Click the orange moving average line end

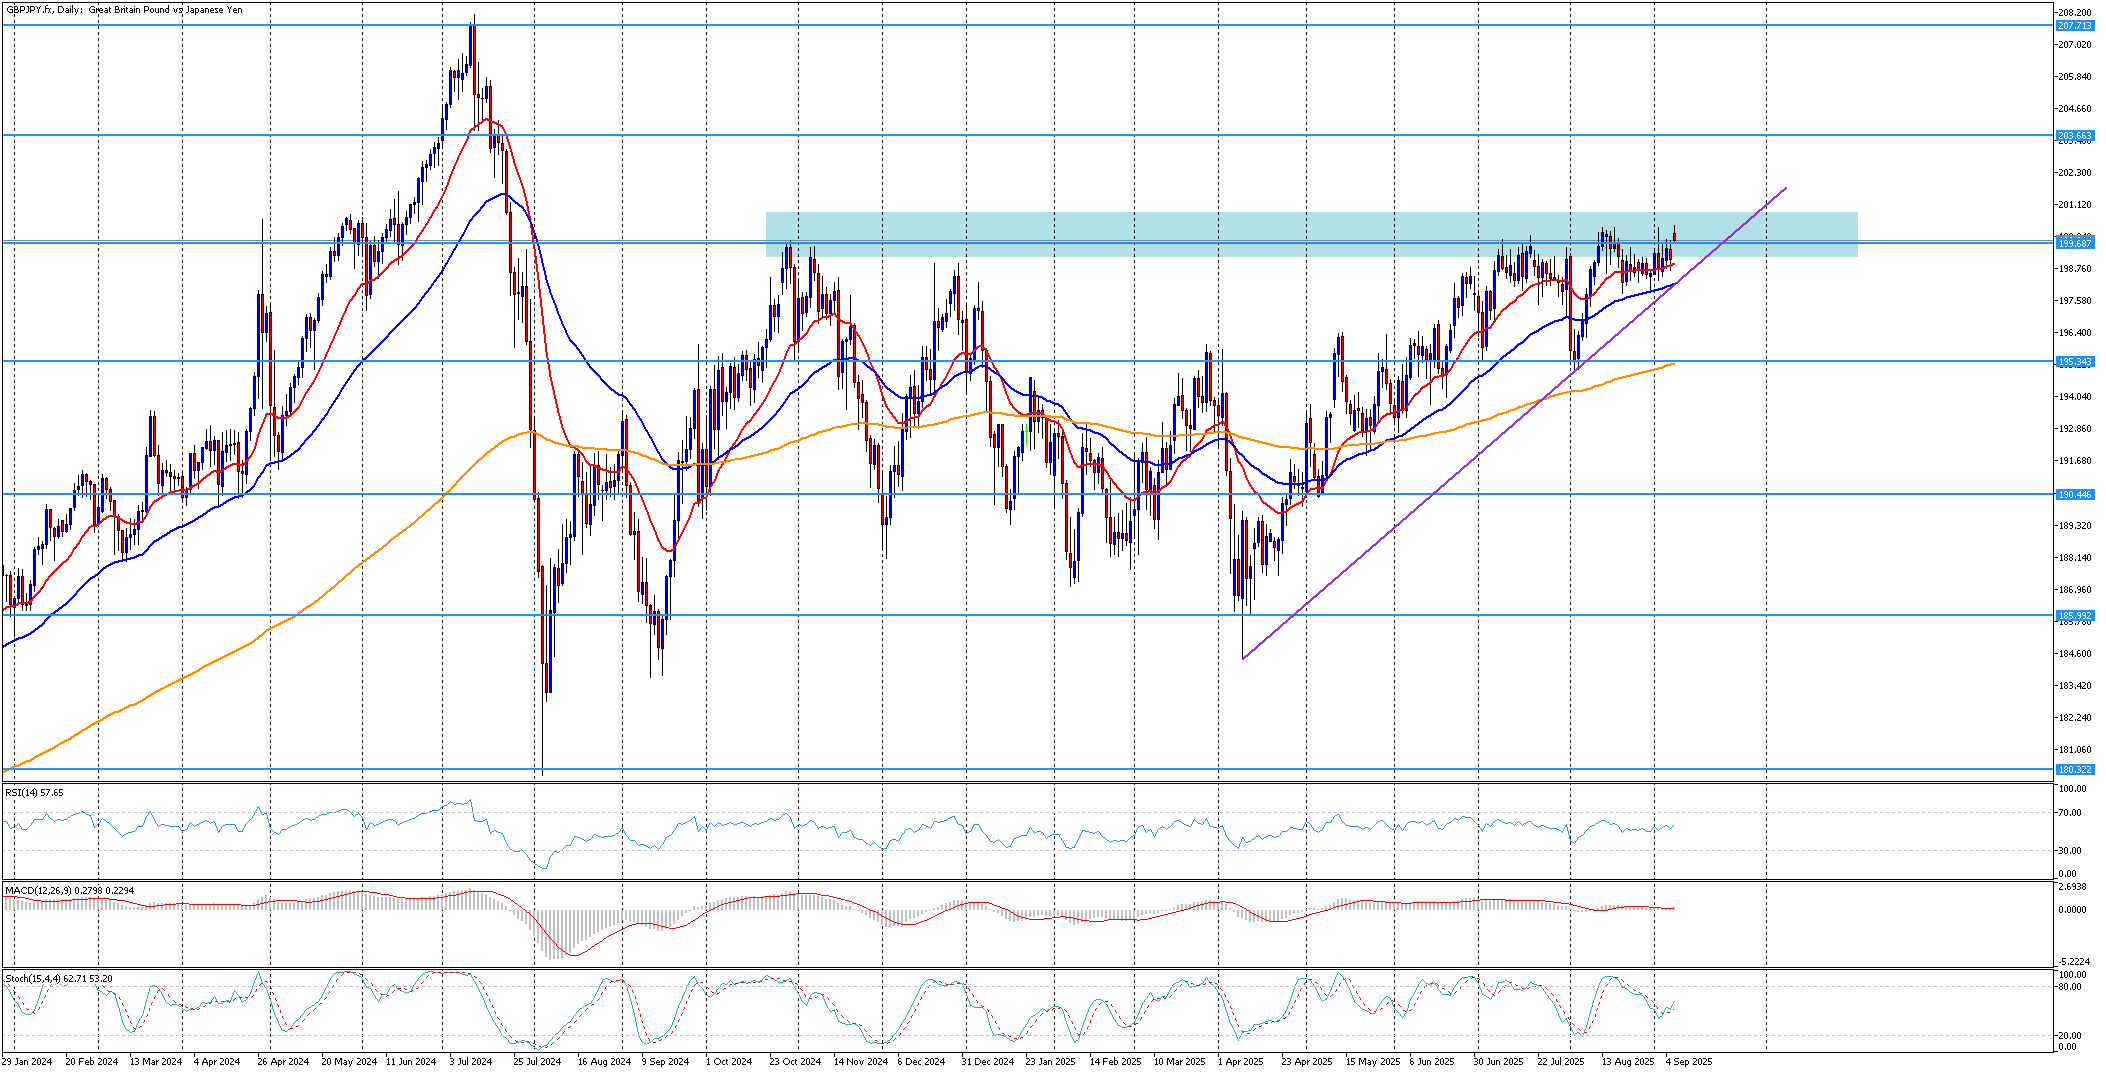click(1672, 365)
